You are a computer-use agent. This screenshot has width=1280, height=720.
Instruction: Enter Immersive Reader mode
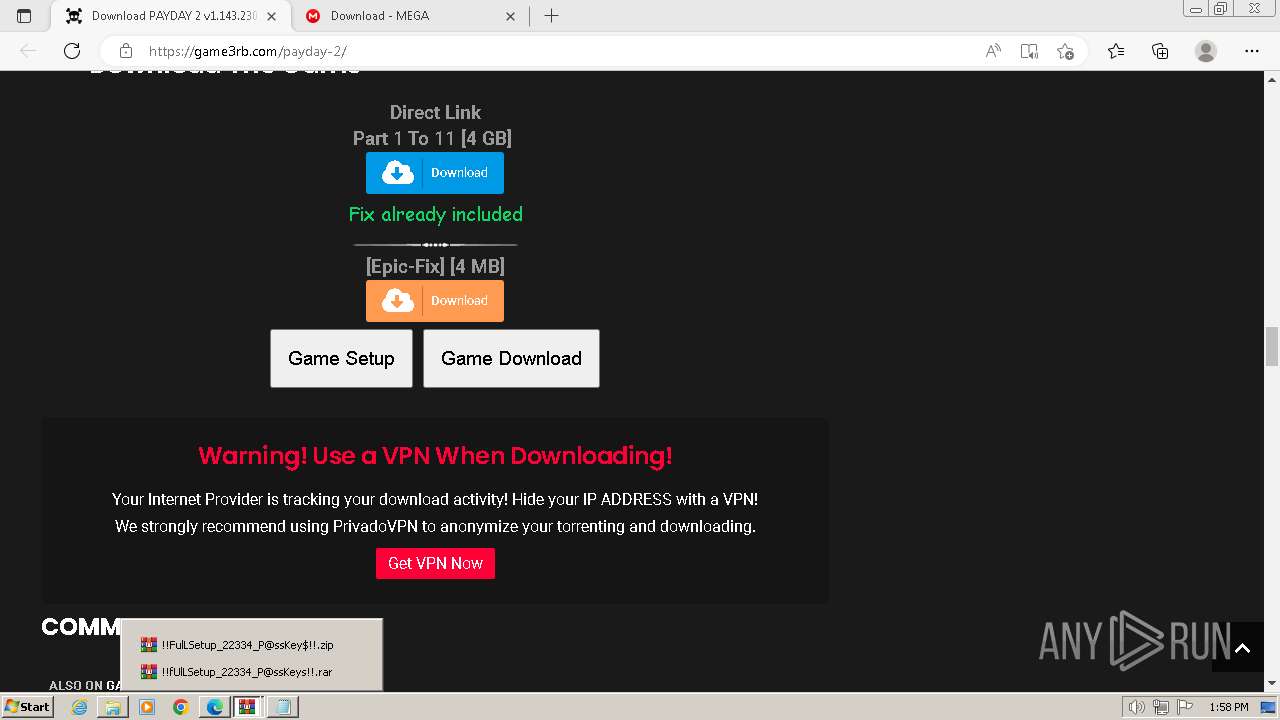click(x=1029, y=51)
